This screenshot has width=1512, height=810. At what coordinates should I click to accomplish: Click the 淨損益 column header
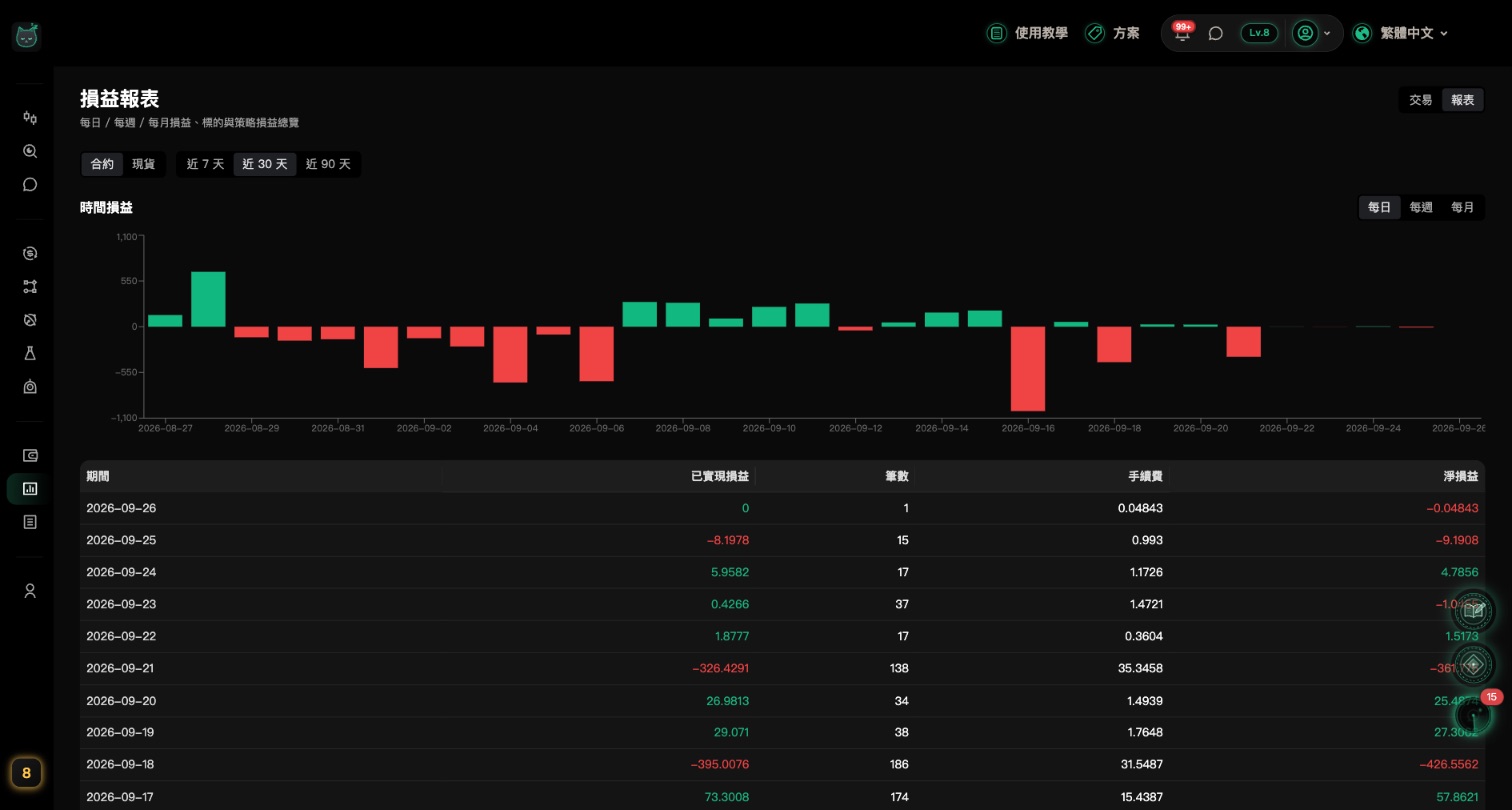click(x=1461, y=477)
